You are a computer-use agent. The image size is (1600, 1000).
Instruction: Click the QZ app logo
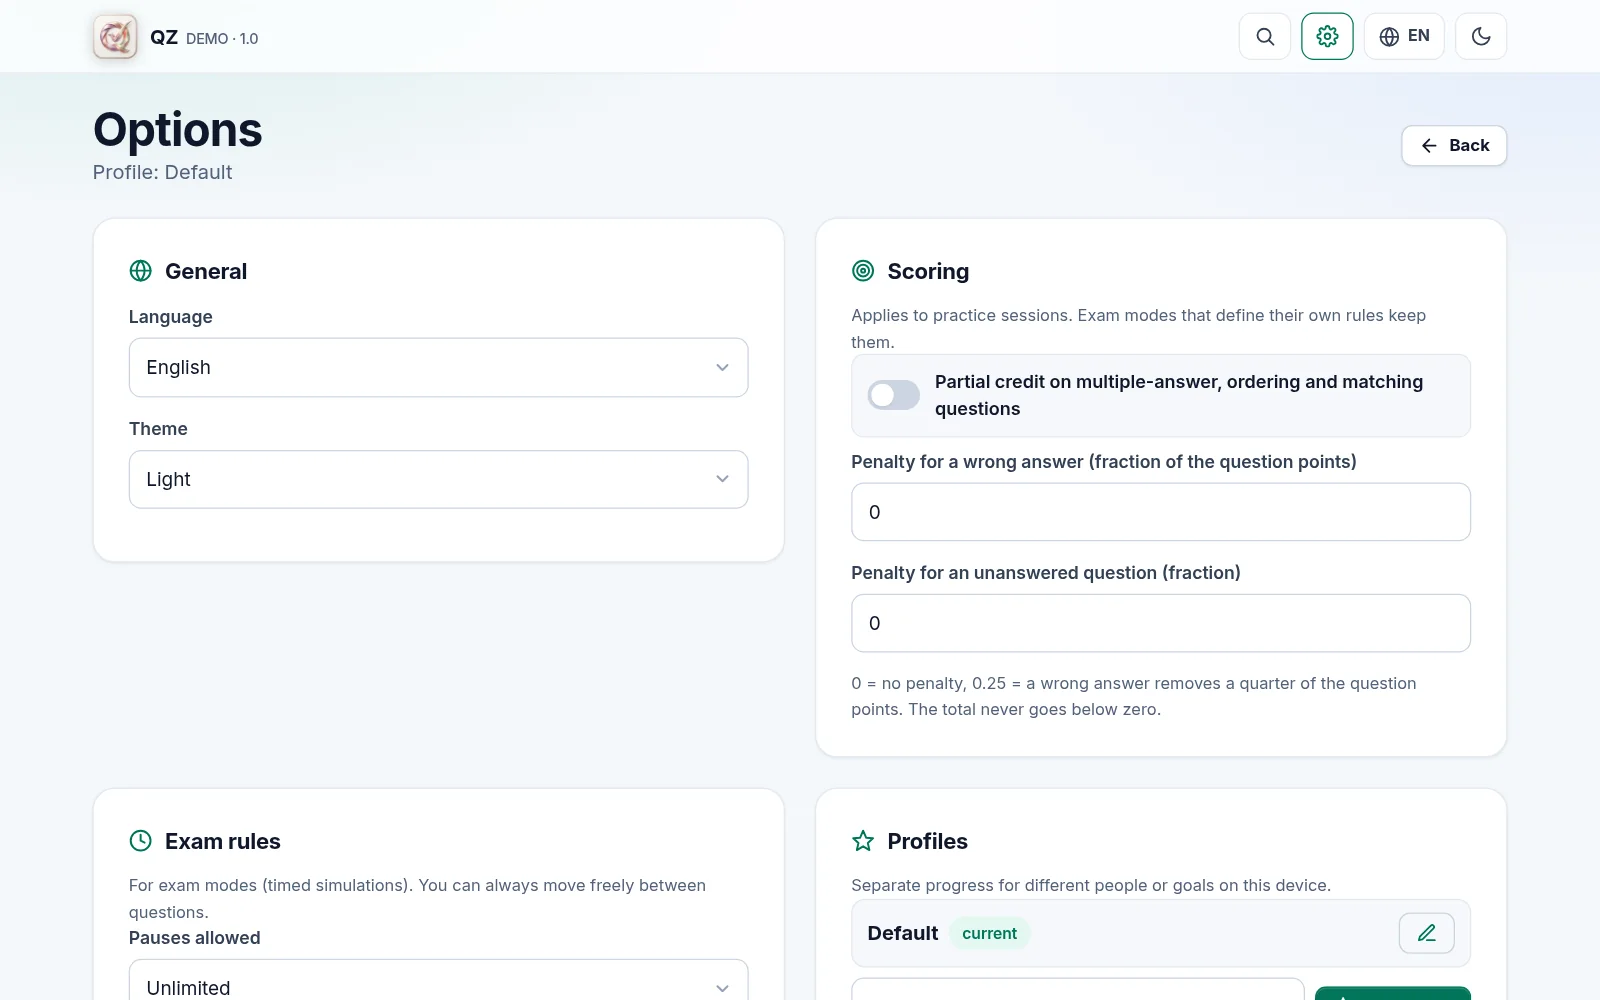[x=115, y=37]
